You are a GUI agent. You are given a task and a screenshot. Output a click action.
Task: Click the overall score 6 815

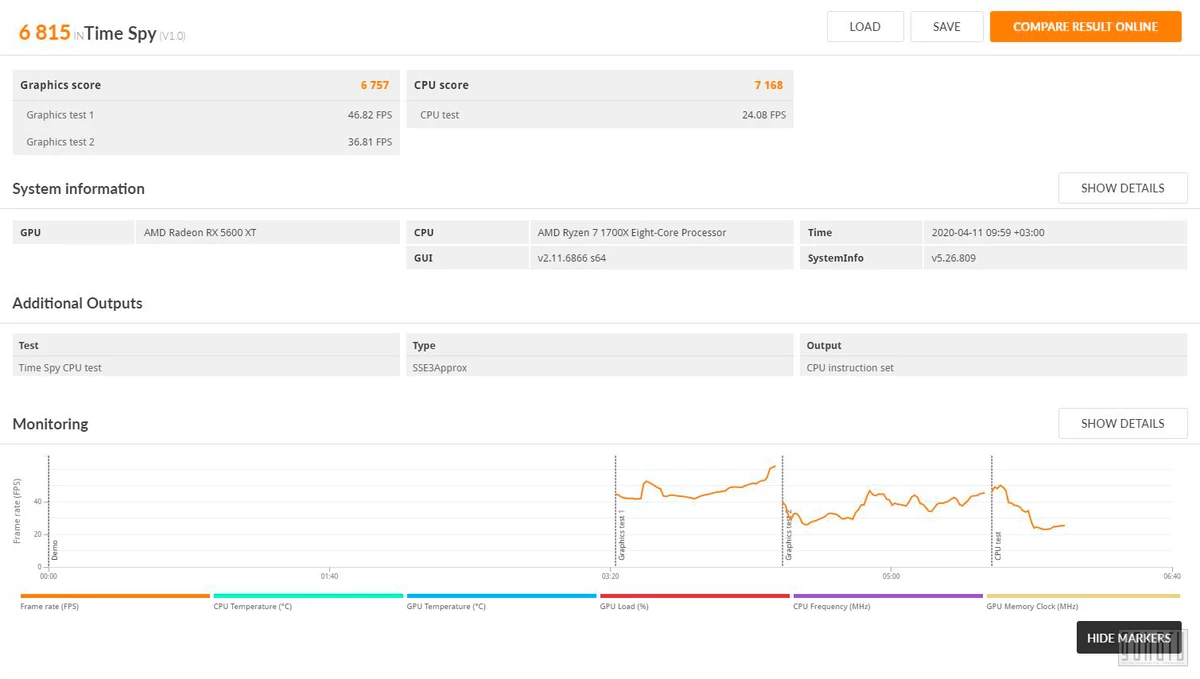[45, 32]
